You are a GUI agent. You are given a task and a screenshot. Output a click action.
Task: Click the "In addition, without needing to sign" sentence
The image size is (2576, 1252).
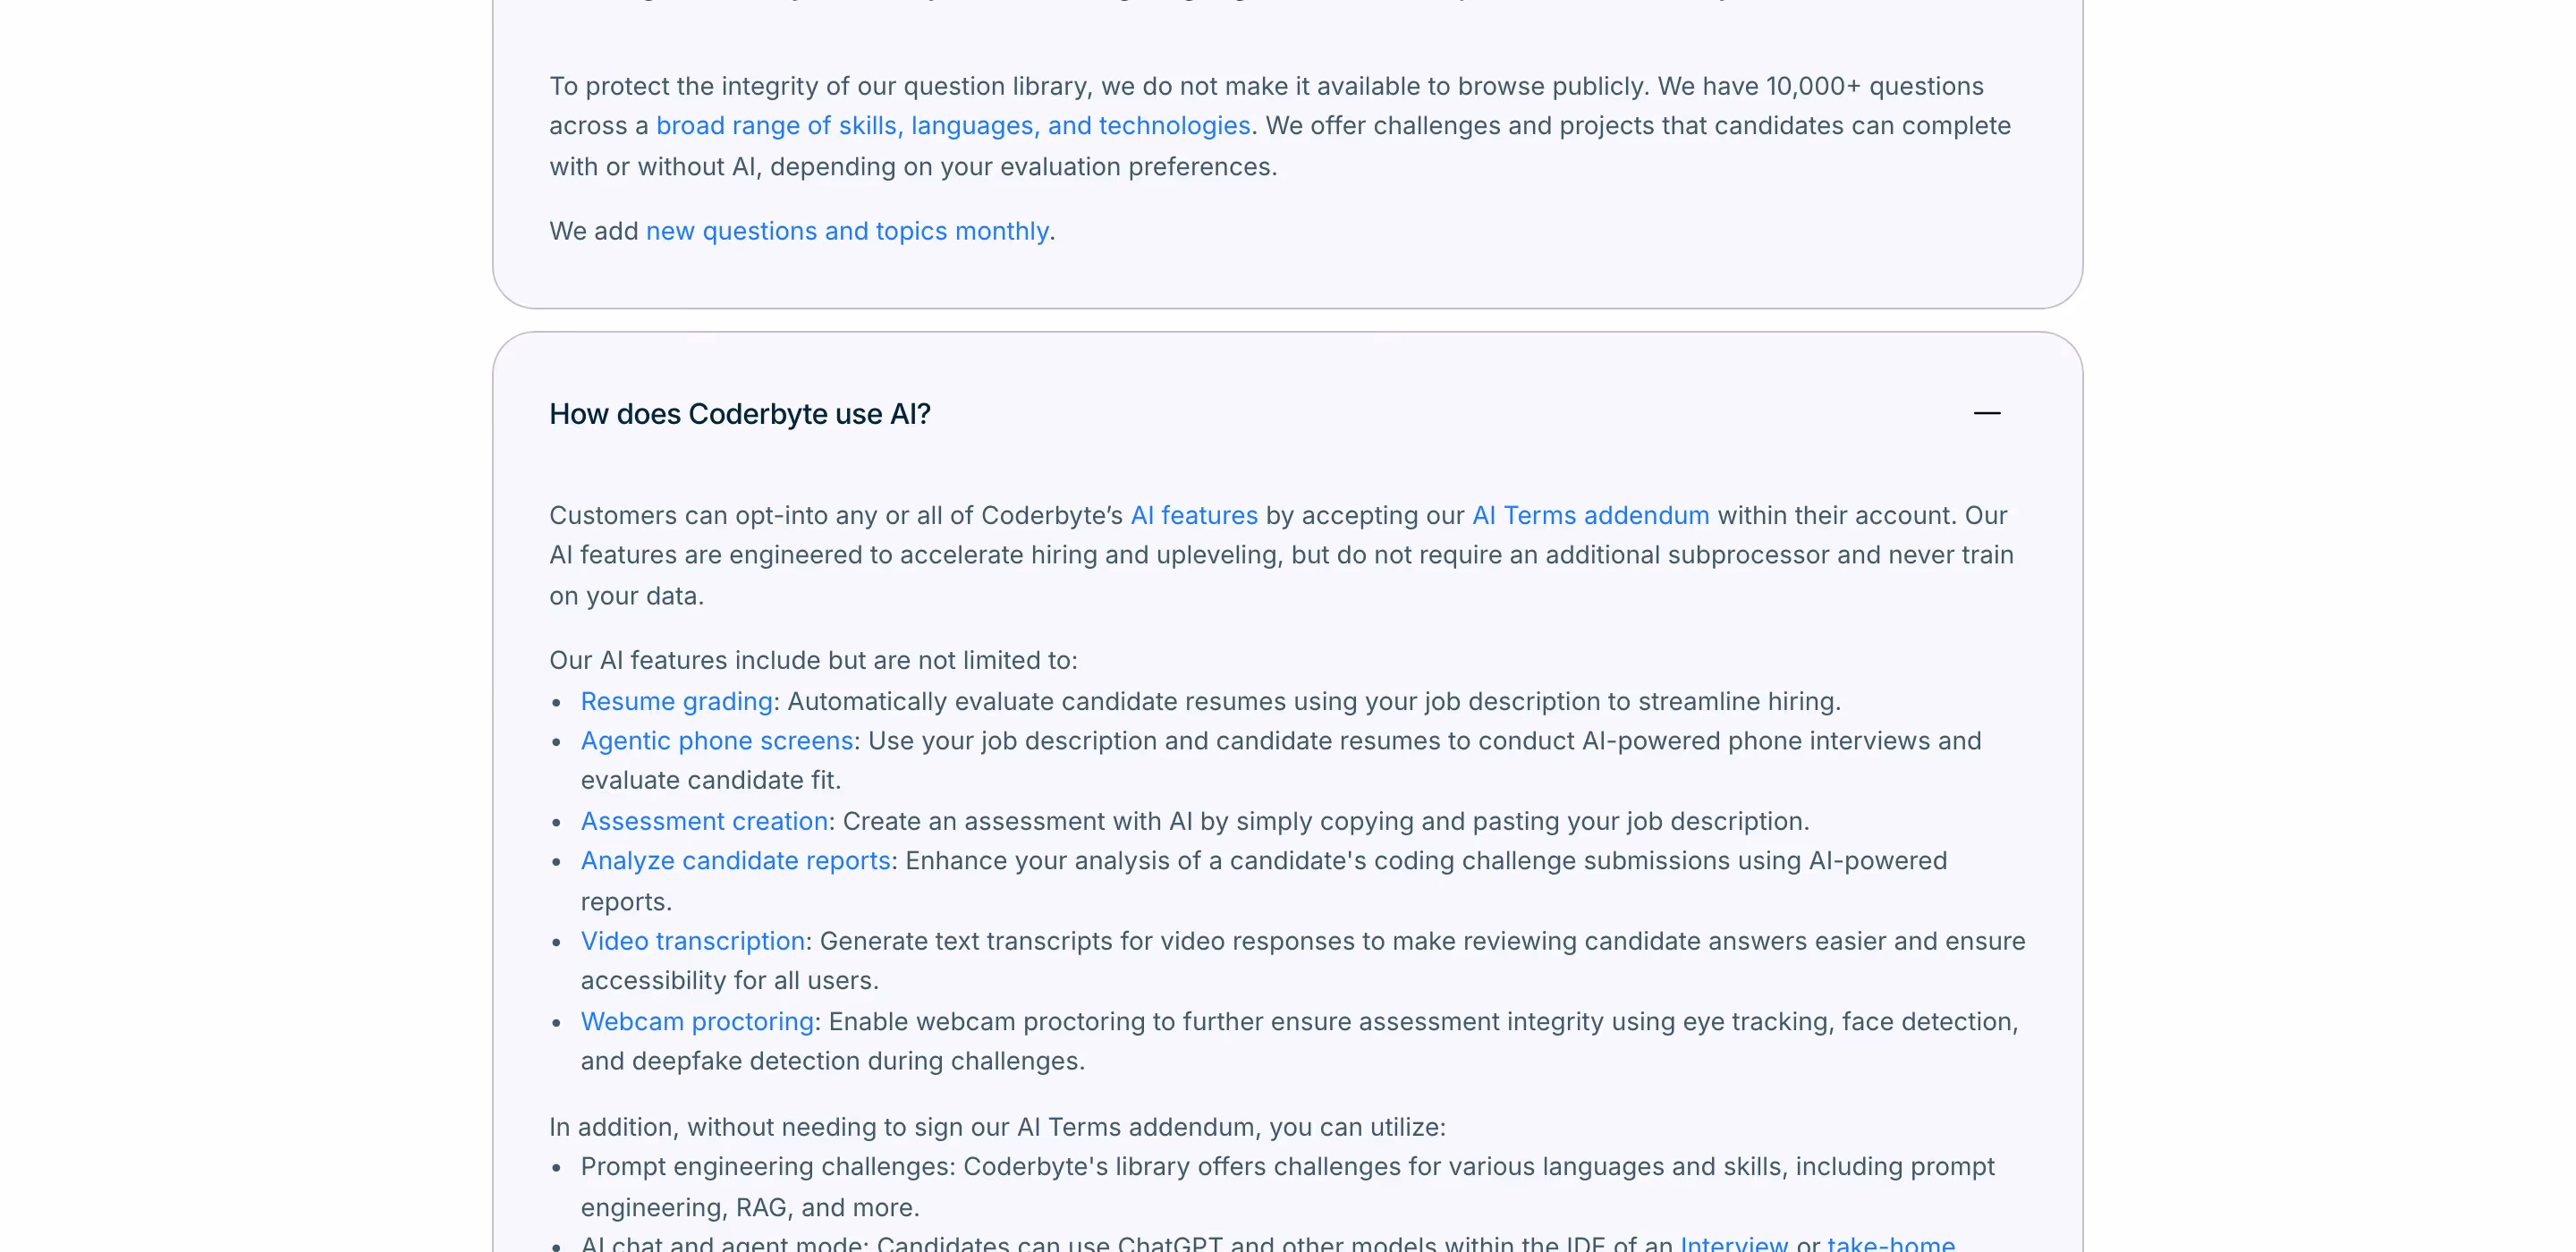tap(997, 1127)
